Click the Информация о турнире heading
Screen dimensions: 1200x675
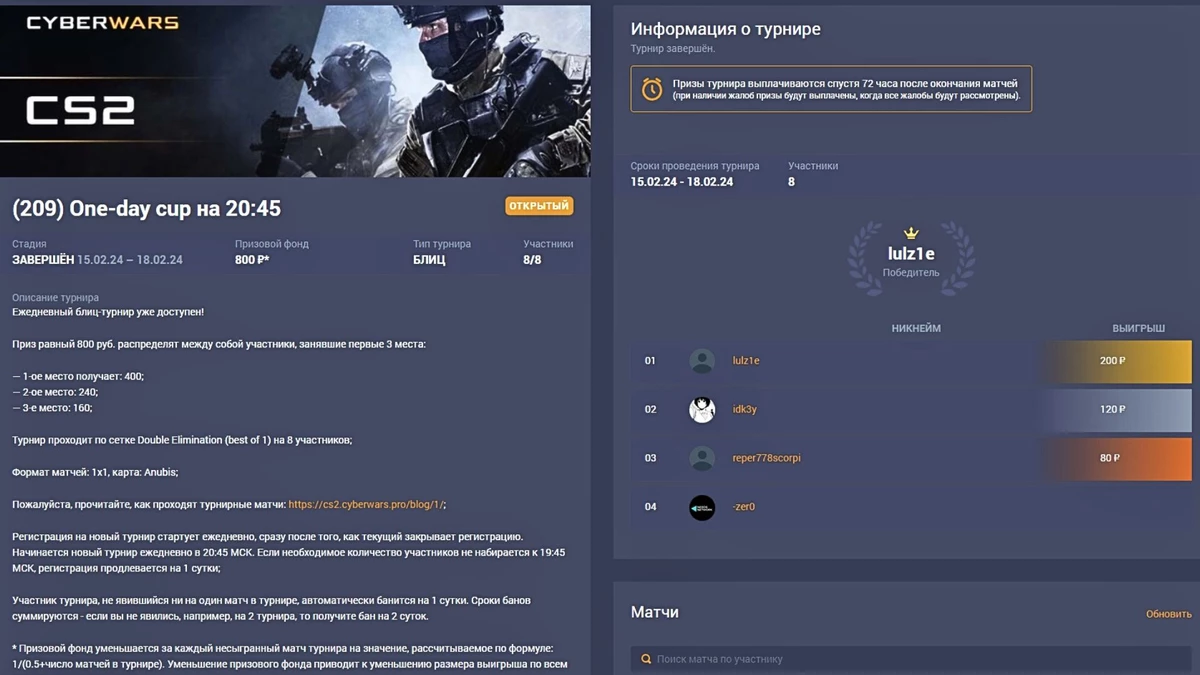[726, 29]
